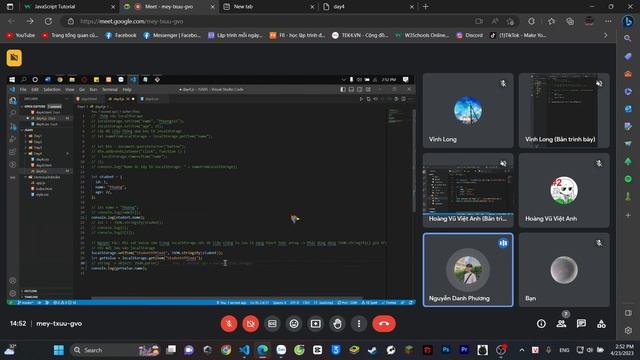Add a sidebar app with plus
Viewport: 640px width, 360px height.
click(628, 215)
